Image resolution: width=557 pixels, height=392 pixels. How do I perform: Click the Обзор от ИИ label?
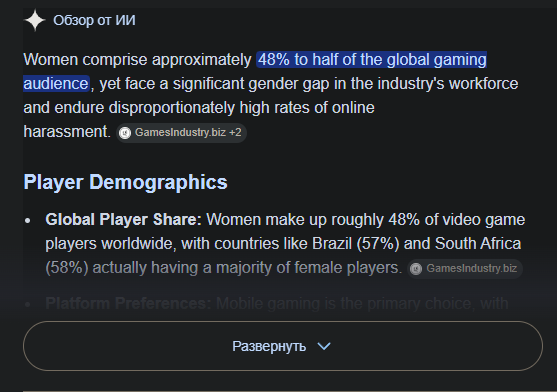(x=94, y=20)
